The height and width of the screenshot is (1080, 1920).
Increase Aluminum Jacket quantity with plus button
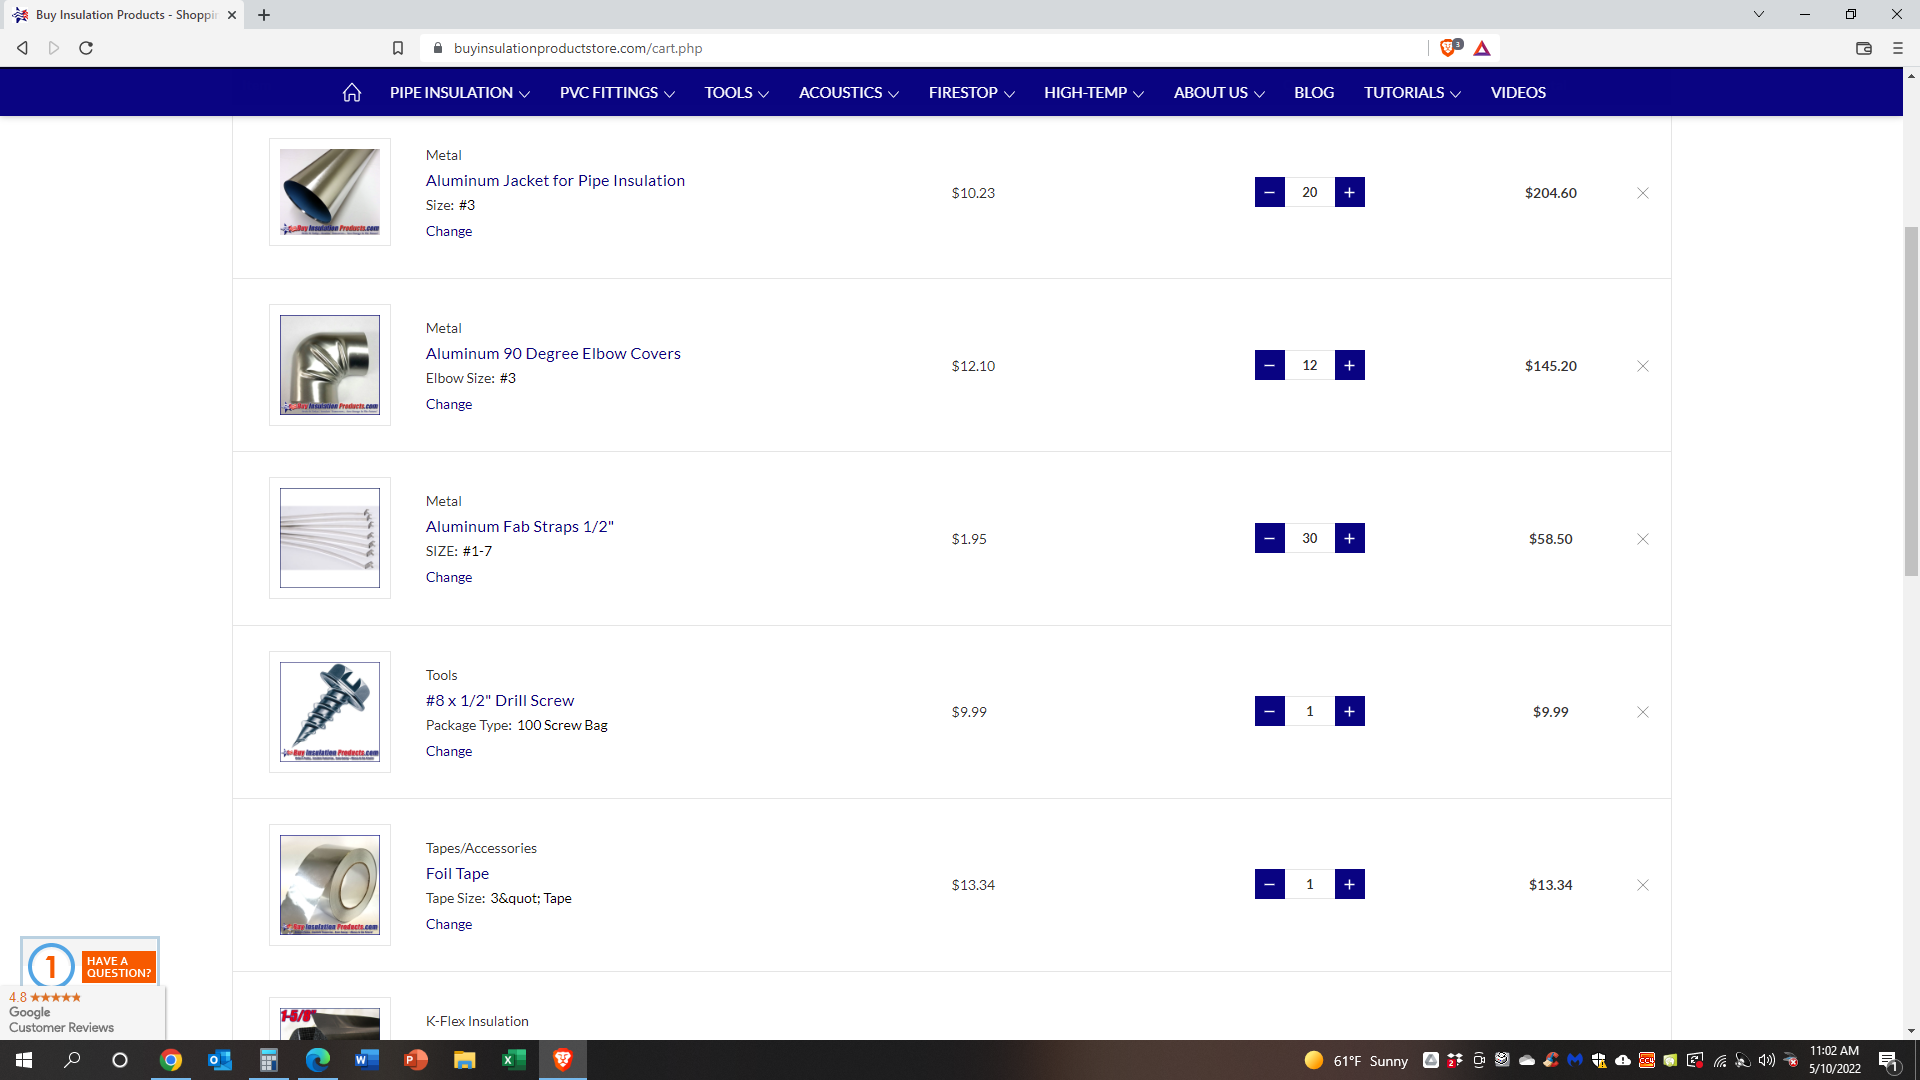[1349, 192]
